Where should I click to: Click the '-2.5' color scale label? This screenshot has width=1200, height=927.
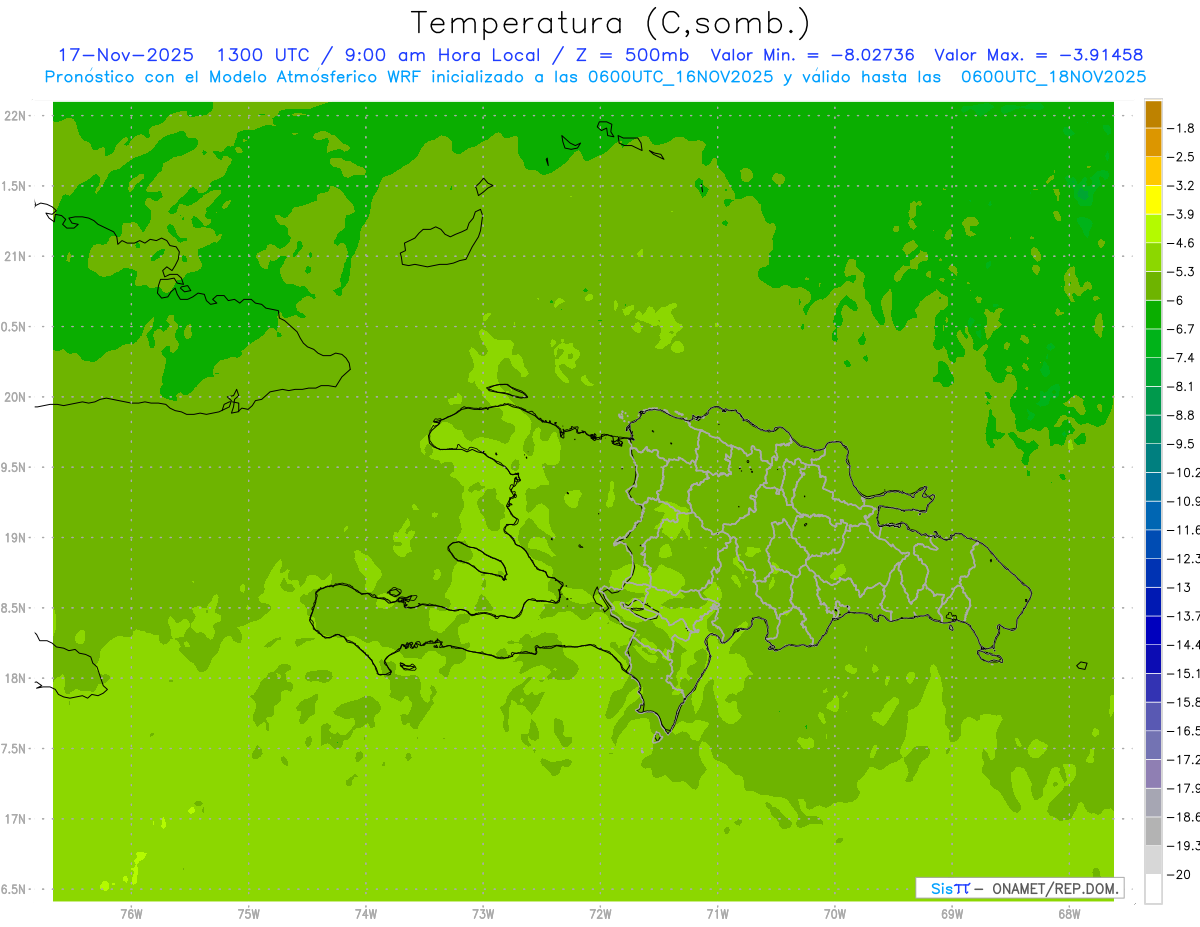click(1182, 157)
